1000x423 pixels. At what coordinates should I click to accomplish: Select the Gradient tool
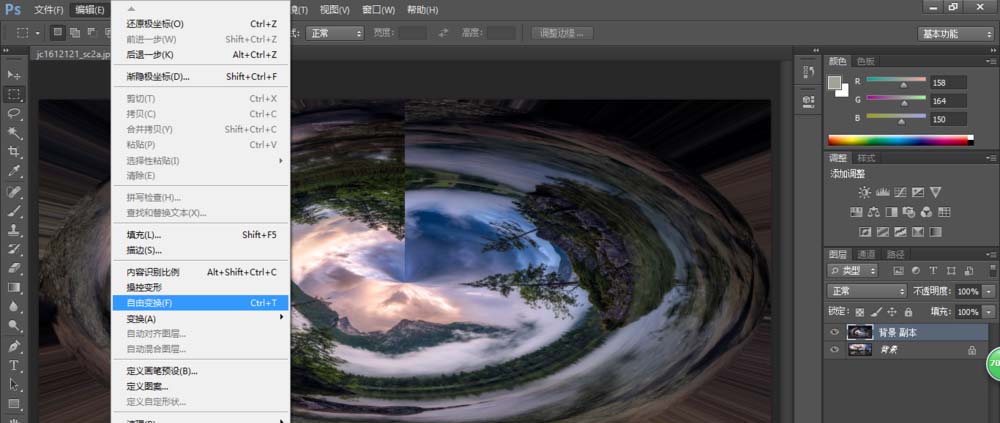click(14, 287)
